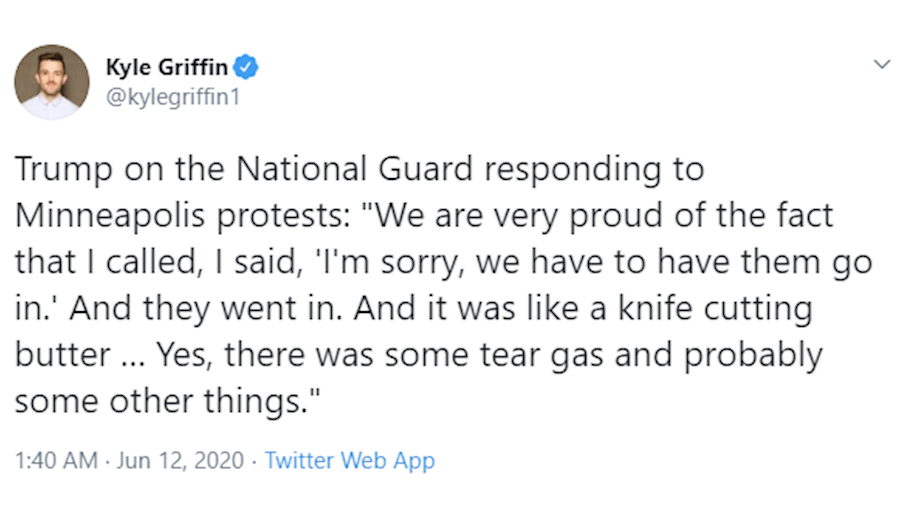Click Kyle Griffin's profile avatar photo
The image size is (900, 520).
pos(52,81)
